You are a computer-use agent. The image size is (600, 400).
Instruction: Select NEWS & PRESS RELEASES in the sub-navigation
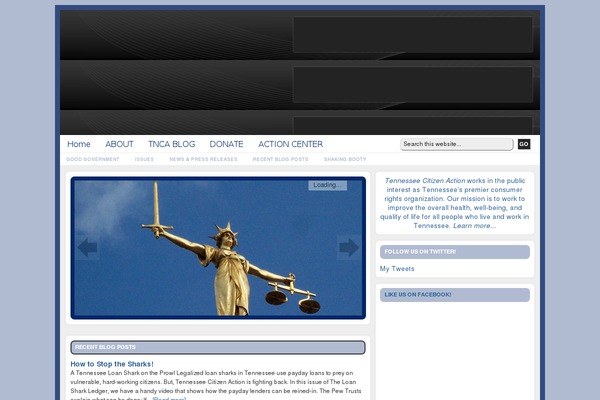coord(203,159)
